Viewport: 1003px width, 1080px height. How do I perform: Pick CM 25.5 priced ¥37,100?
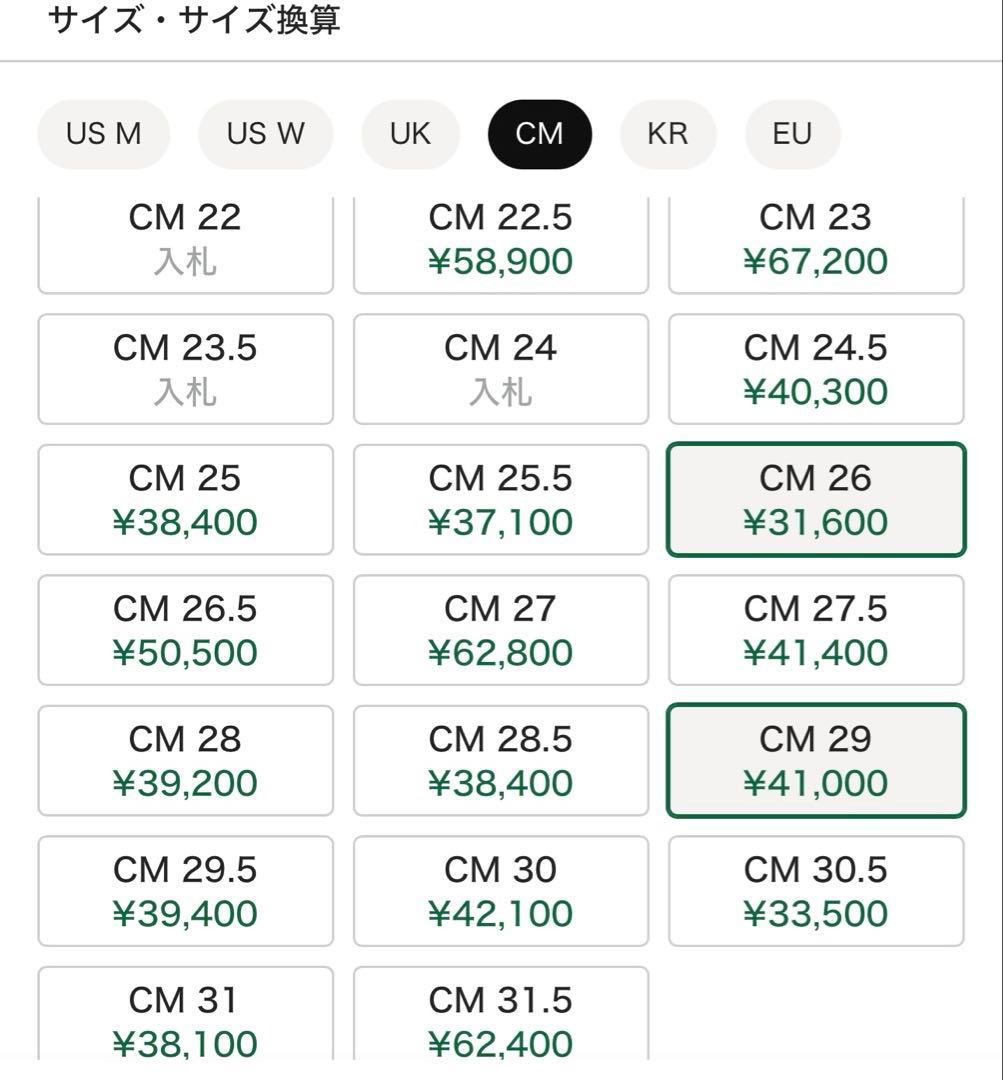point(500,499)
